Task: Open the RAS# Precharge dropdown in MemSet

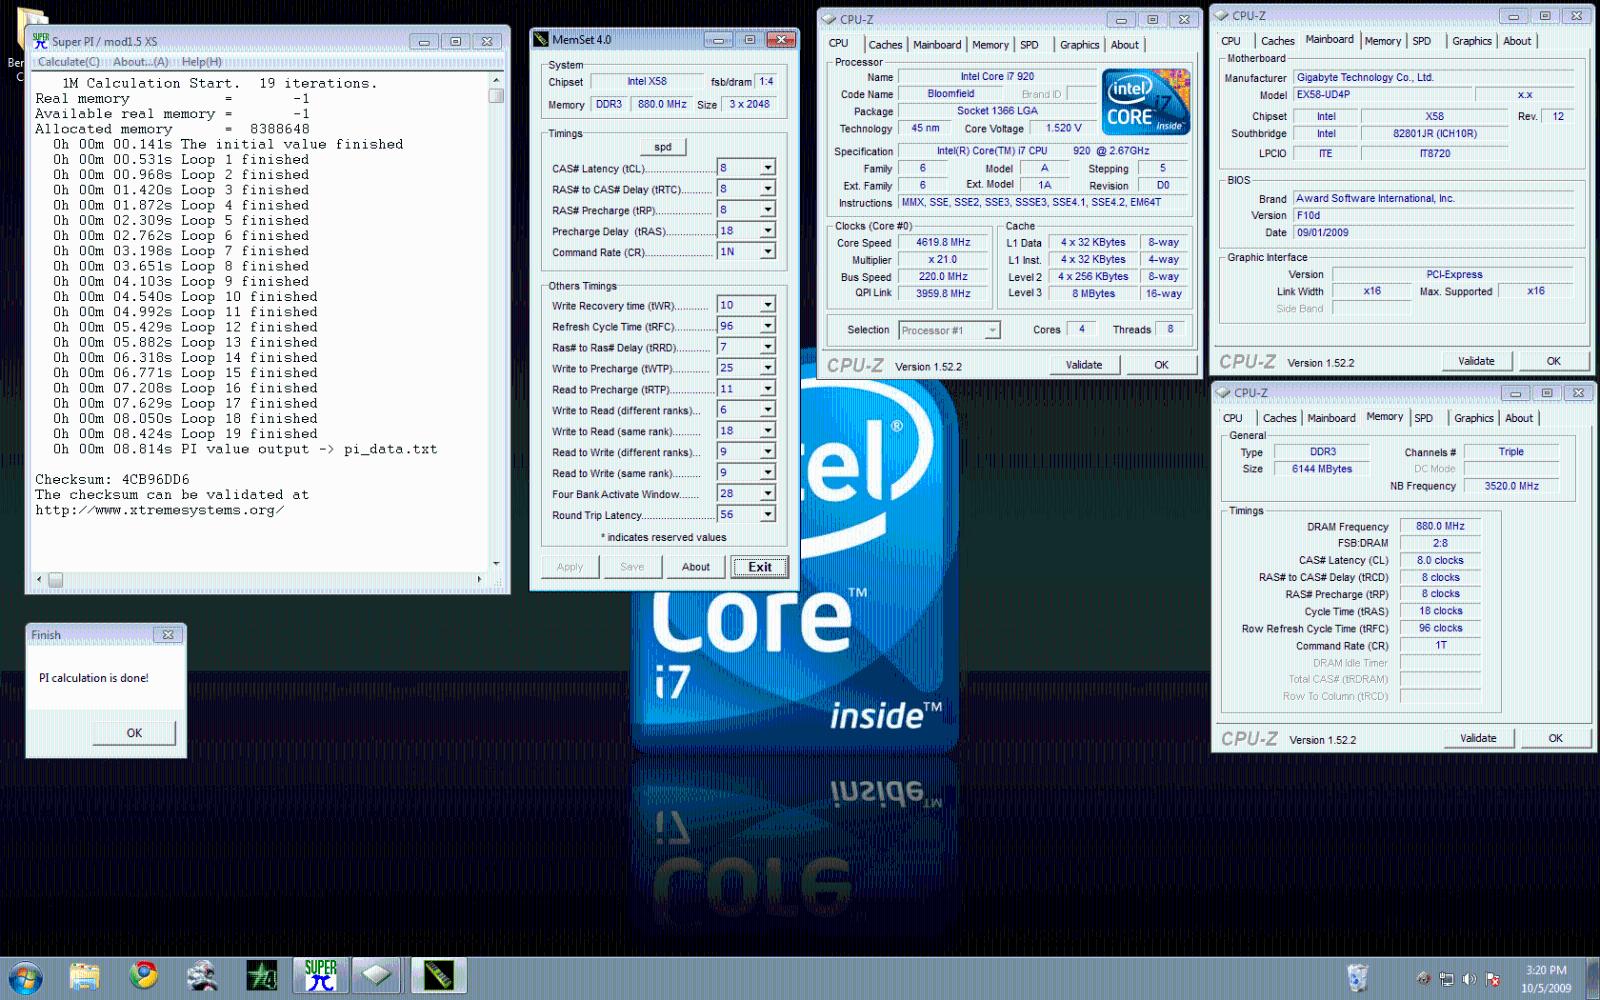Action: 768,210
